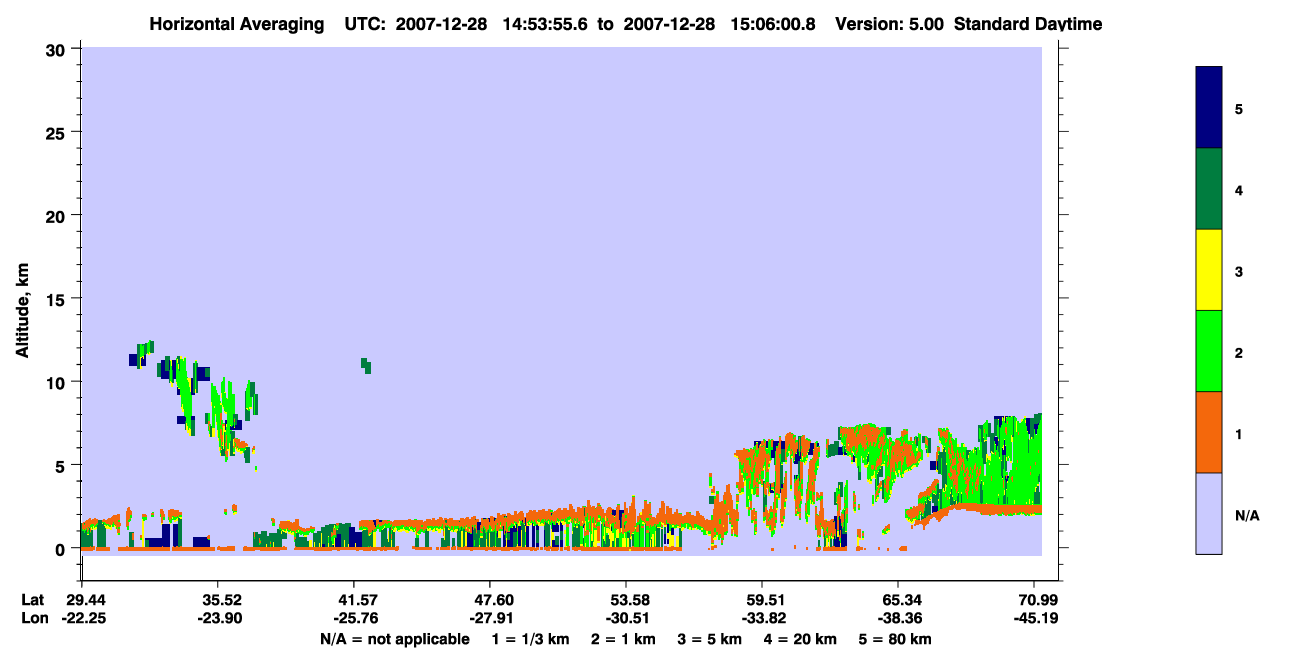Click the 'Horizontal Averaging' title text
The width and height of the screenshot is (1300, 667).
(239, 24)
